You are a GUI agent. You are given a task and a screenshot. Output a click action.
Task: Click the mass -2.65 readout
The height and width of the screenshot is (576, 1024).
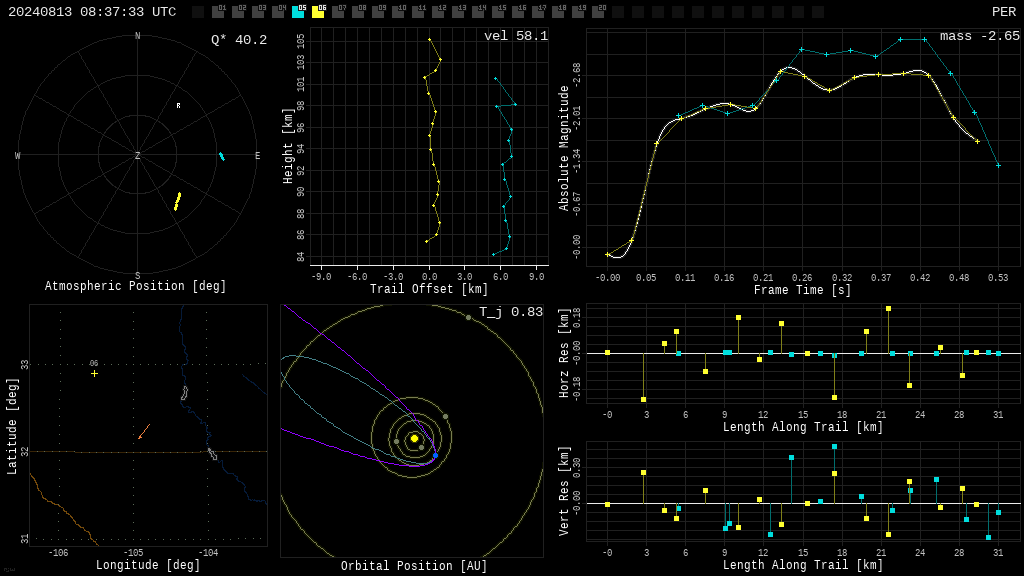(980, 36)
